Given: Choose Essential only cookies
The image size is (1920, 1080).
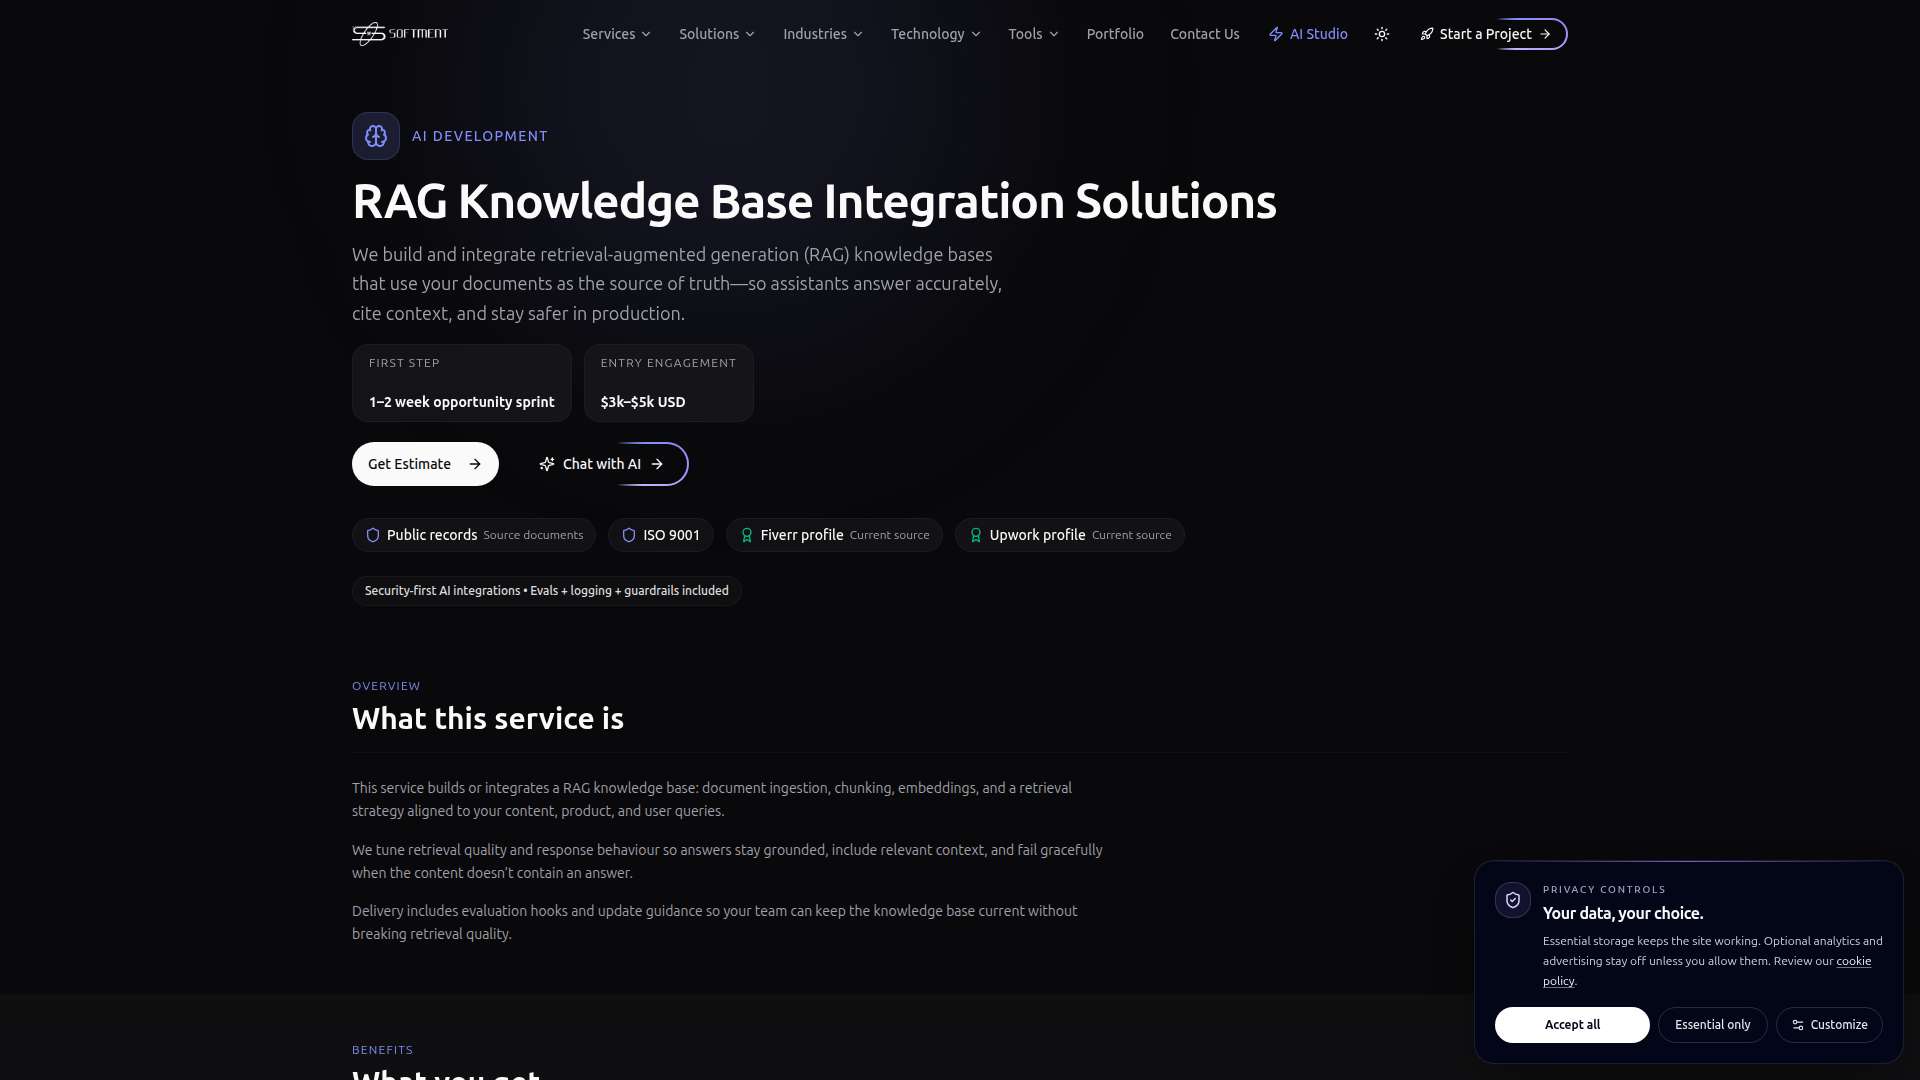Looking at the screenshot, I should [x=1713, y=1025].
